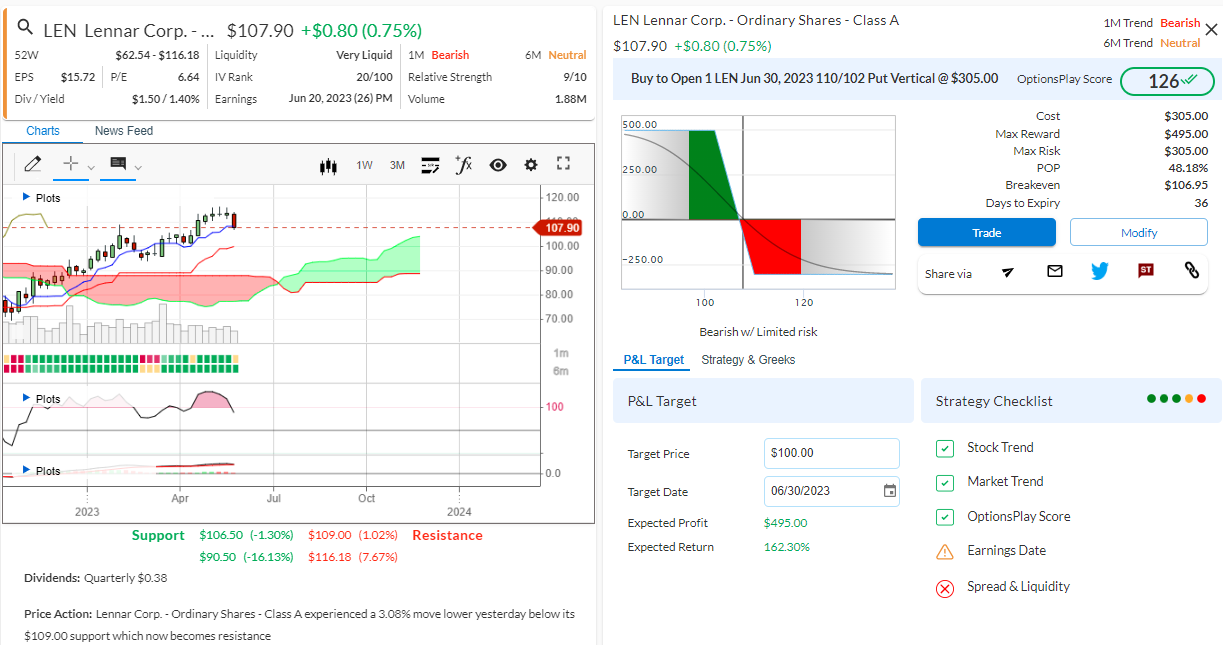
Task: Open the Strategy & Greeks tab
Action: [x=748, y=360]
